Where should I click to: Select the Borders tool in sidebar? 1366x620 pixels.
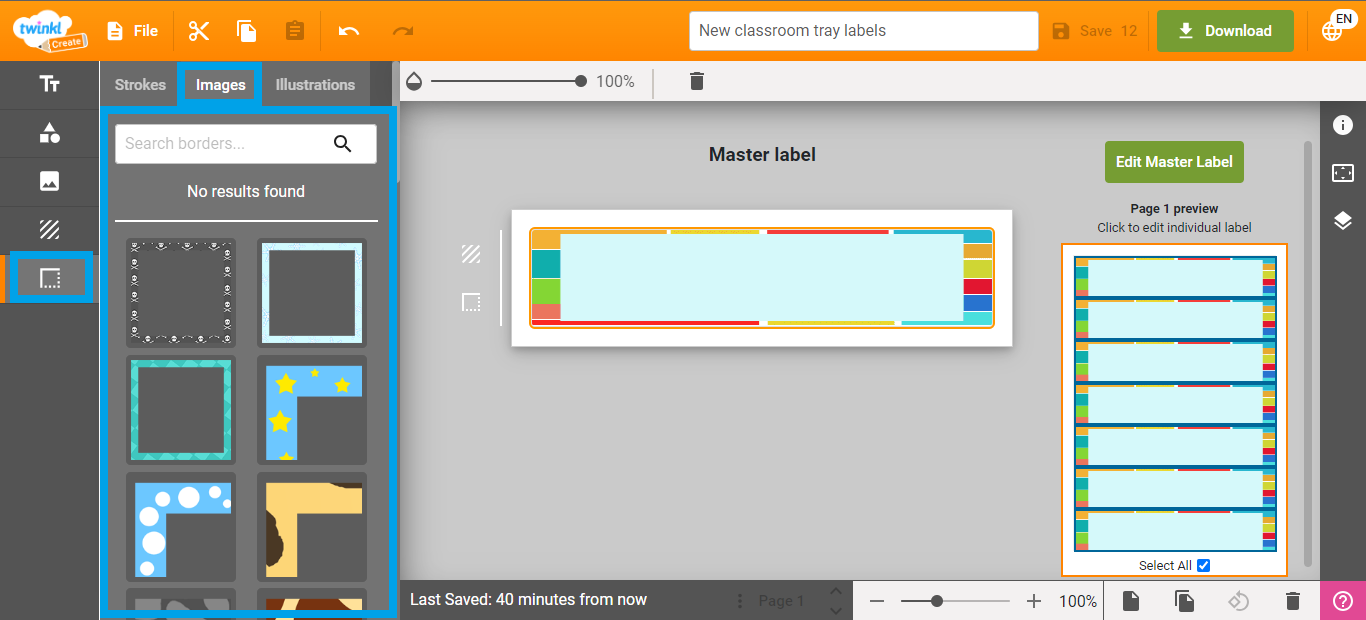click(50, 278)
